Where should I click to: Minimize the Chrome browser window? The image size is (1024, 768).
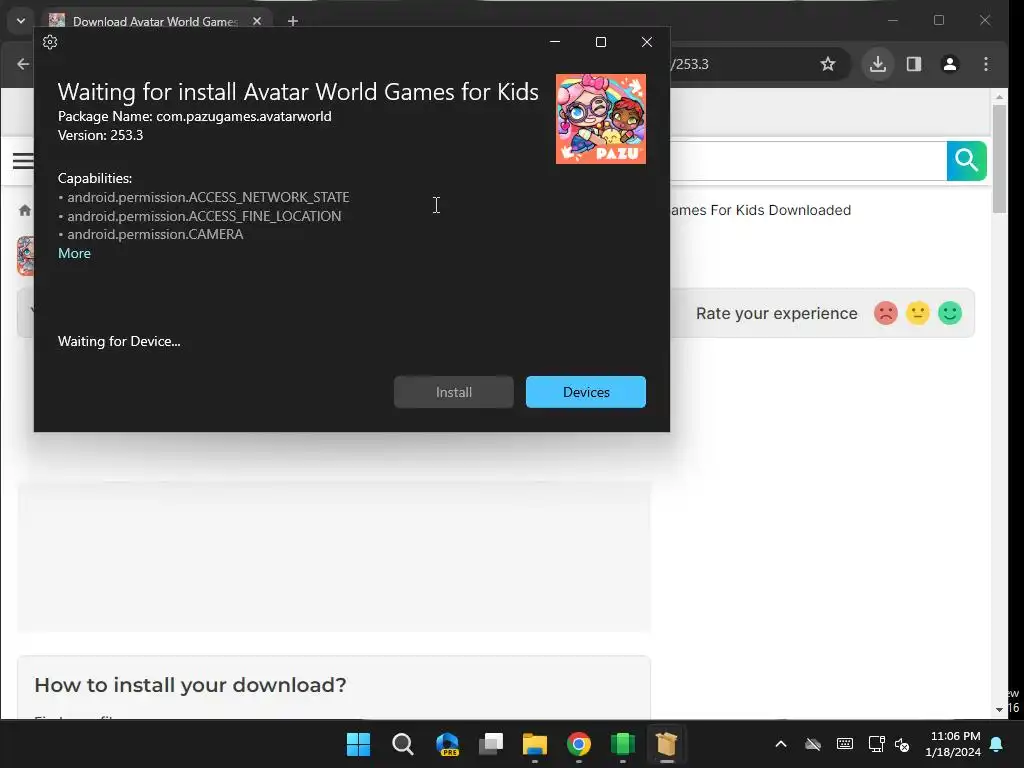[893, 20]
